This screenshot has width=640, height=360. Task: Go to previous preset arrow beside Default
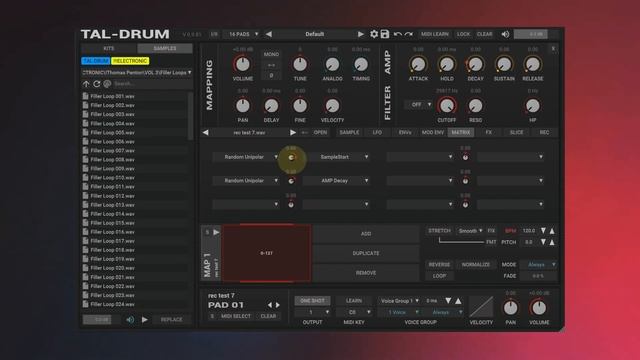(x=269, y=34)
